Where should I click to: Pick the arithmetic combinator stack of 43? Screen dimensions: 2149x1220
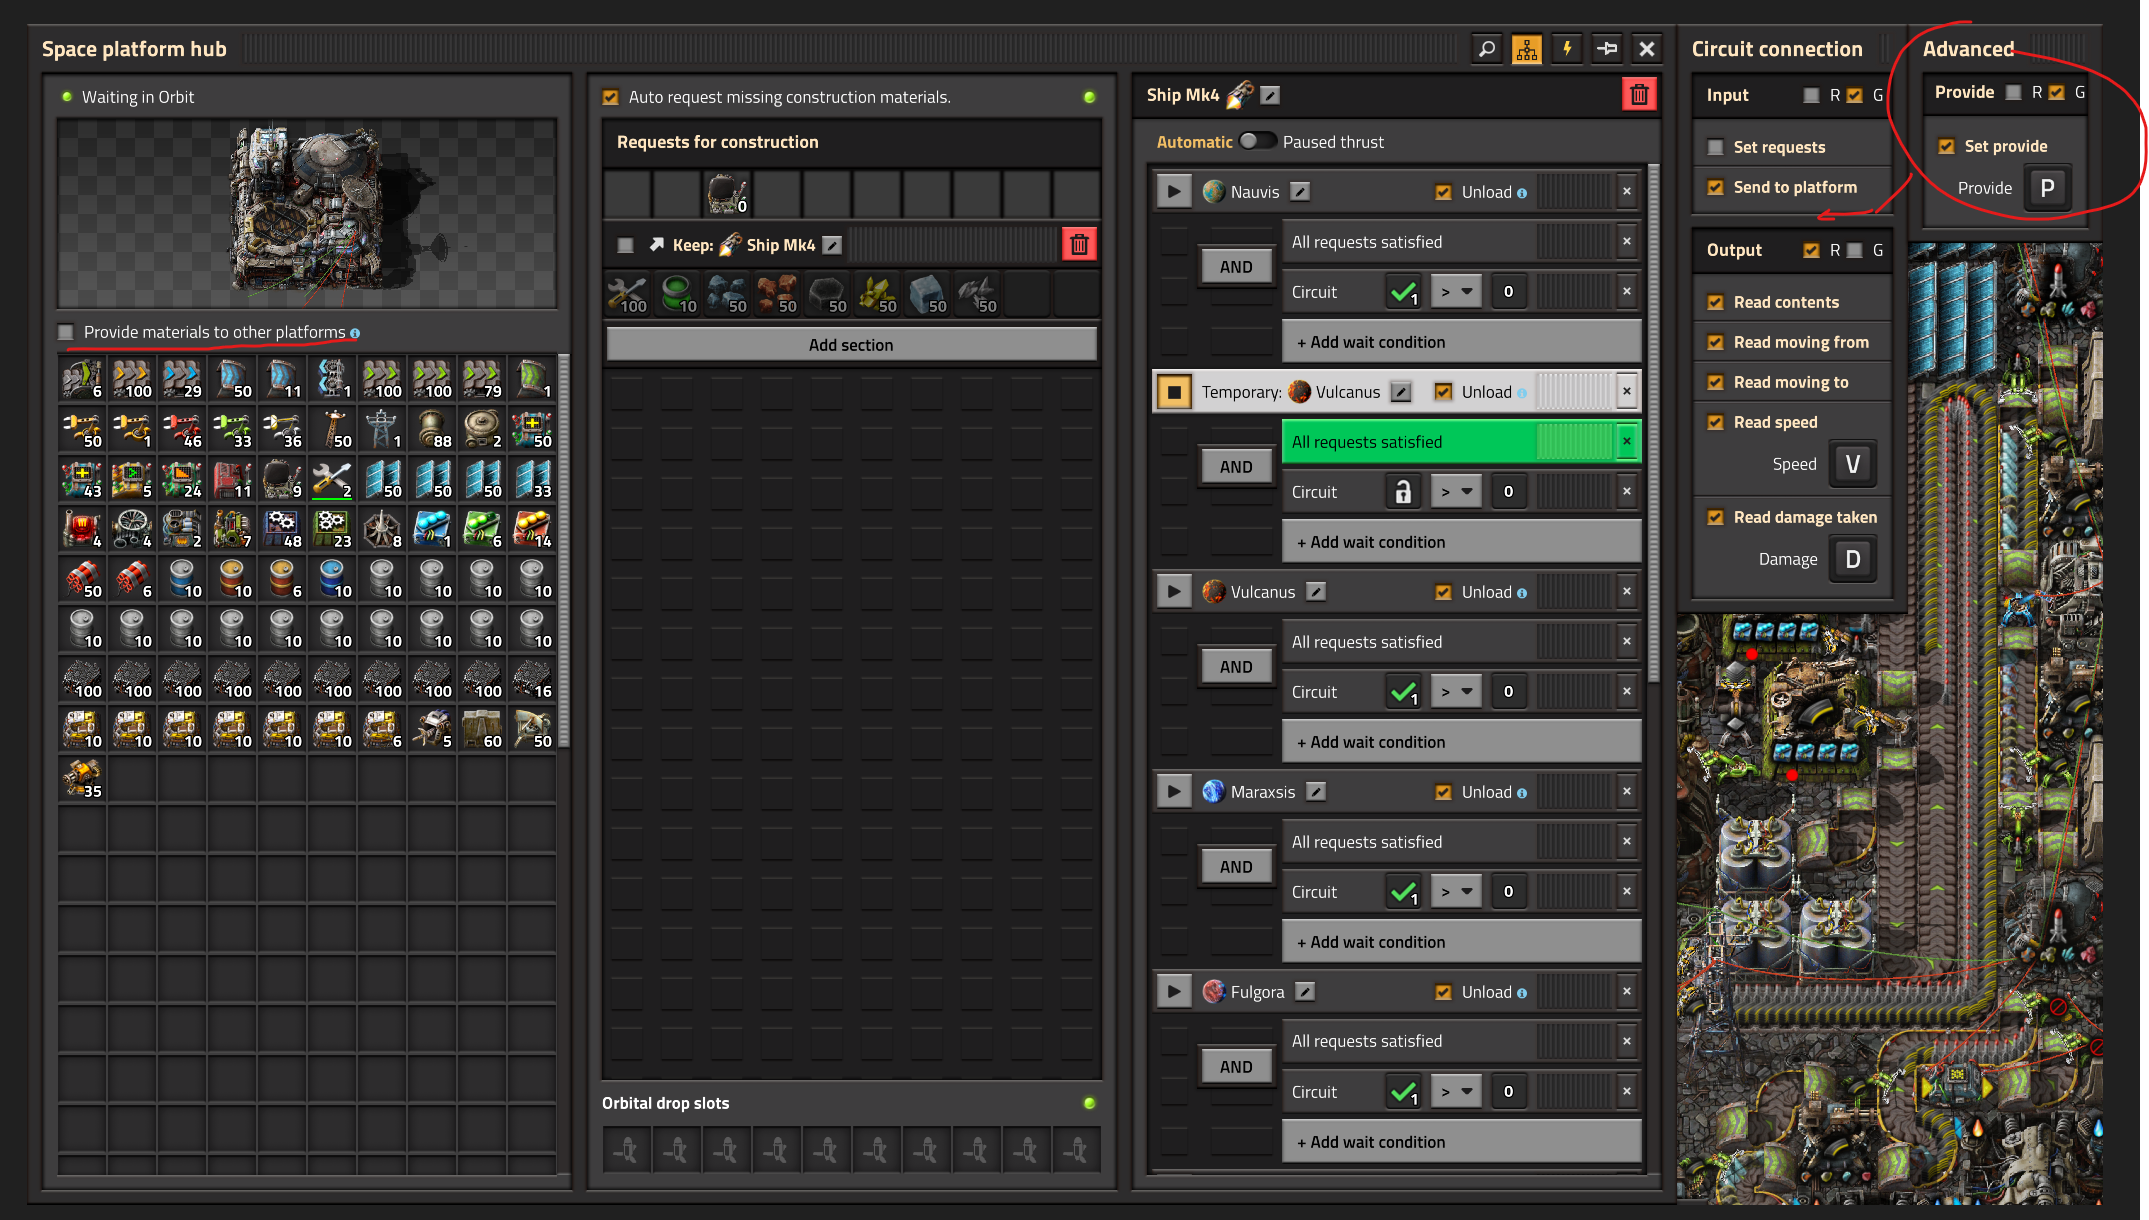tap(82, 480)
